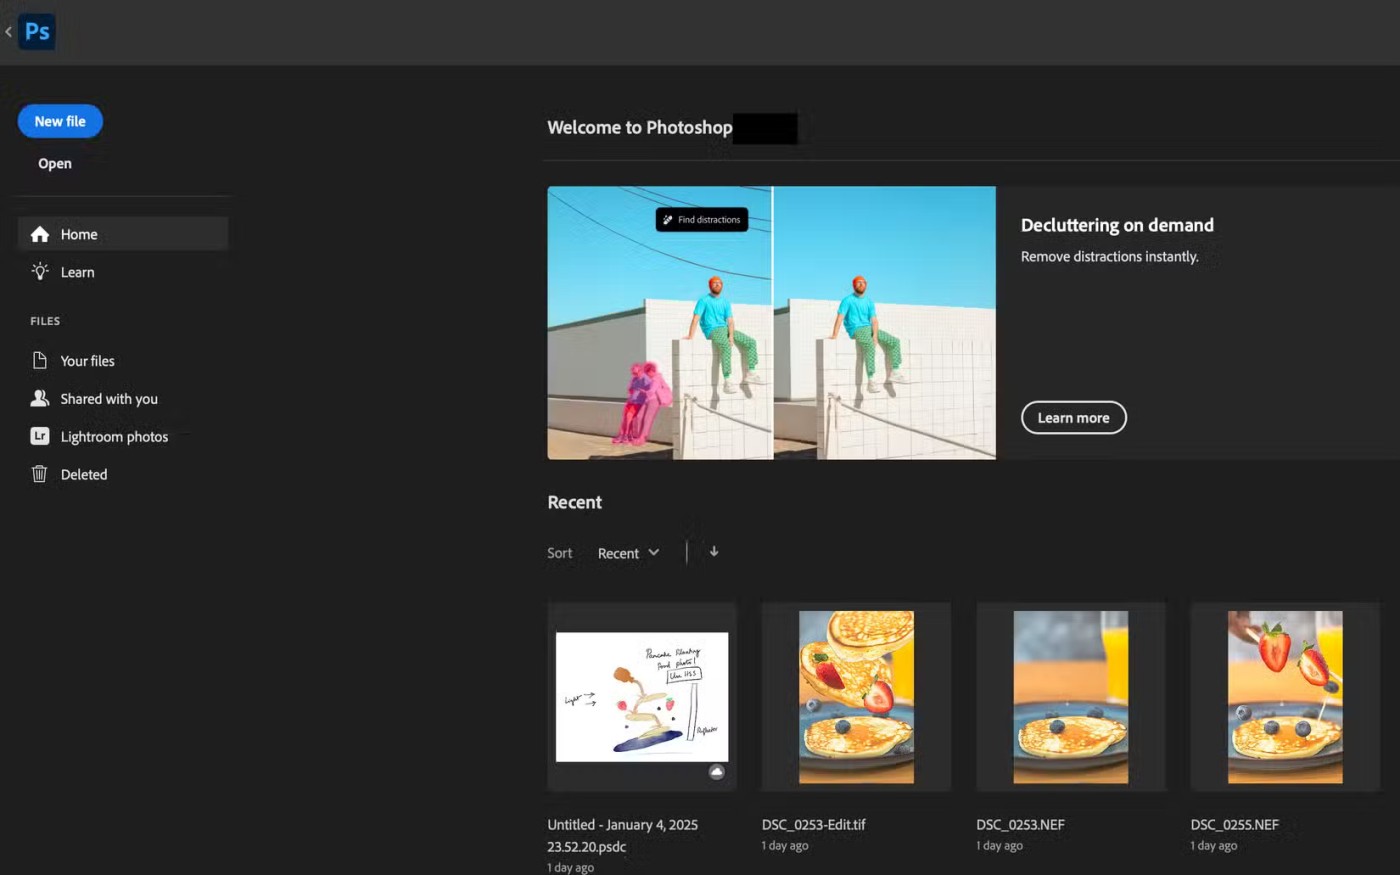Click 1 day ago under DSC_0255.NEF
Image resolution: width=1400 pixels, height=875 pixels.
(x=1214, y=846)
